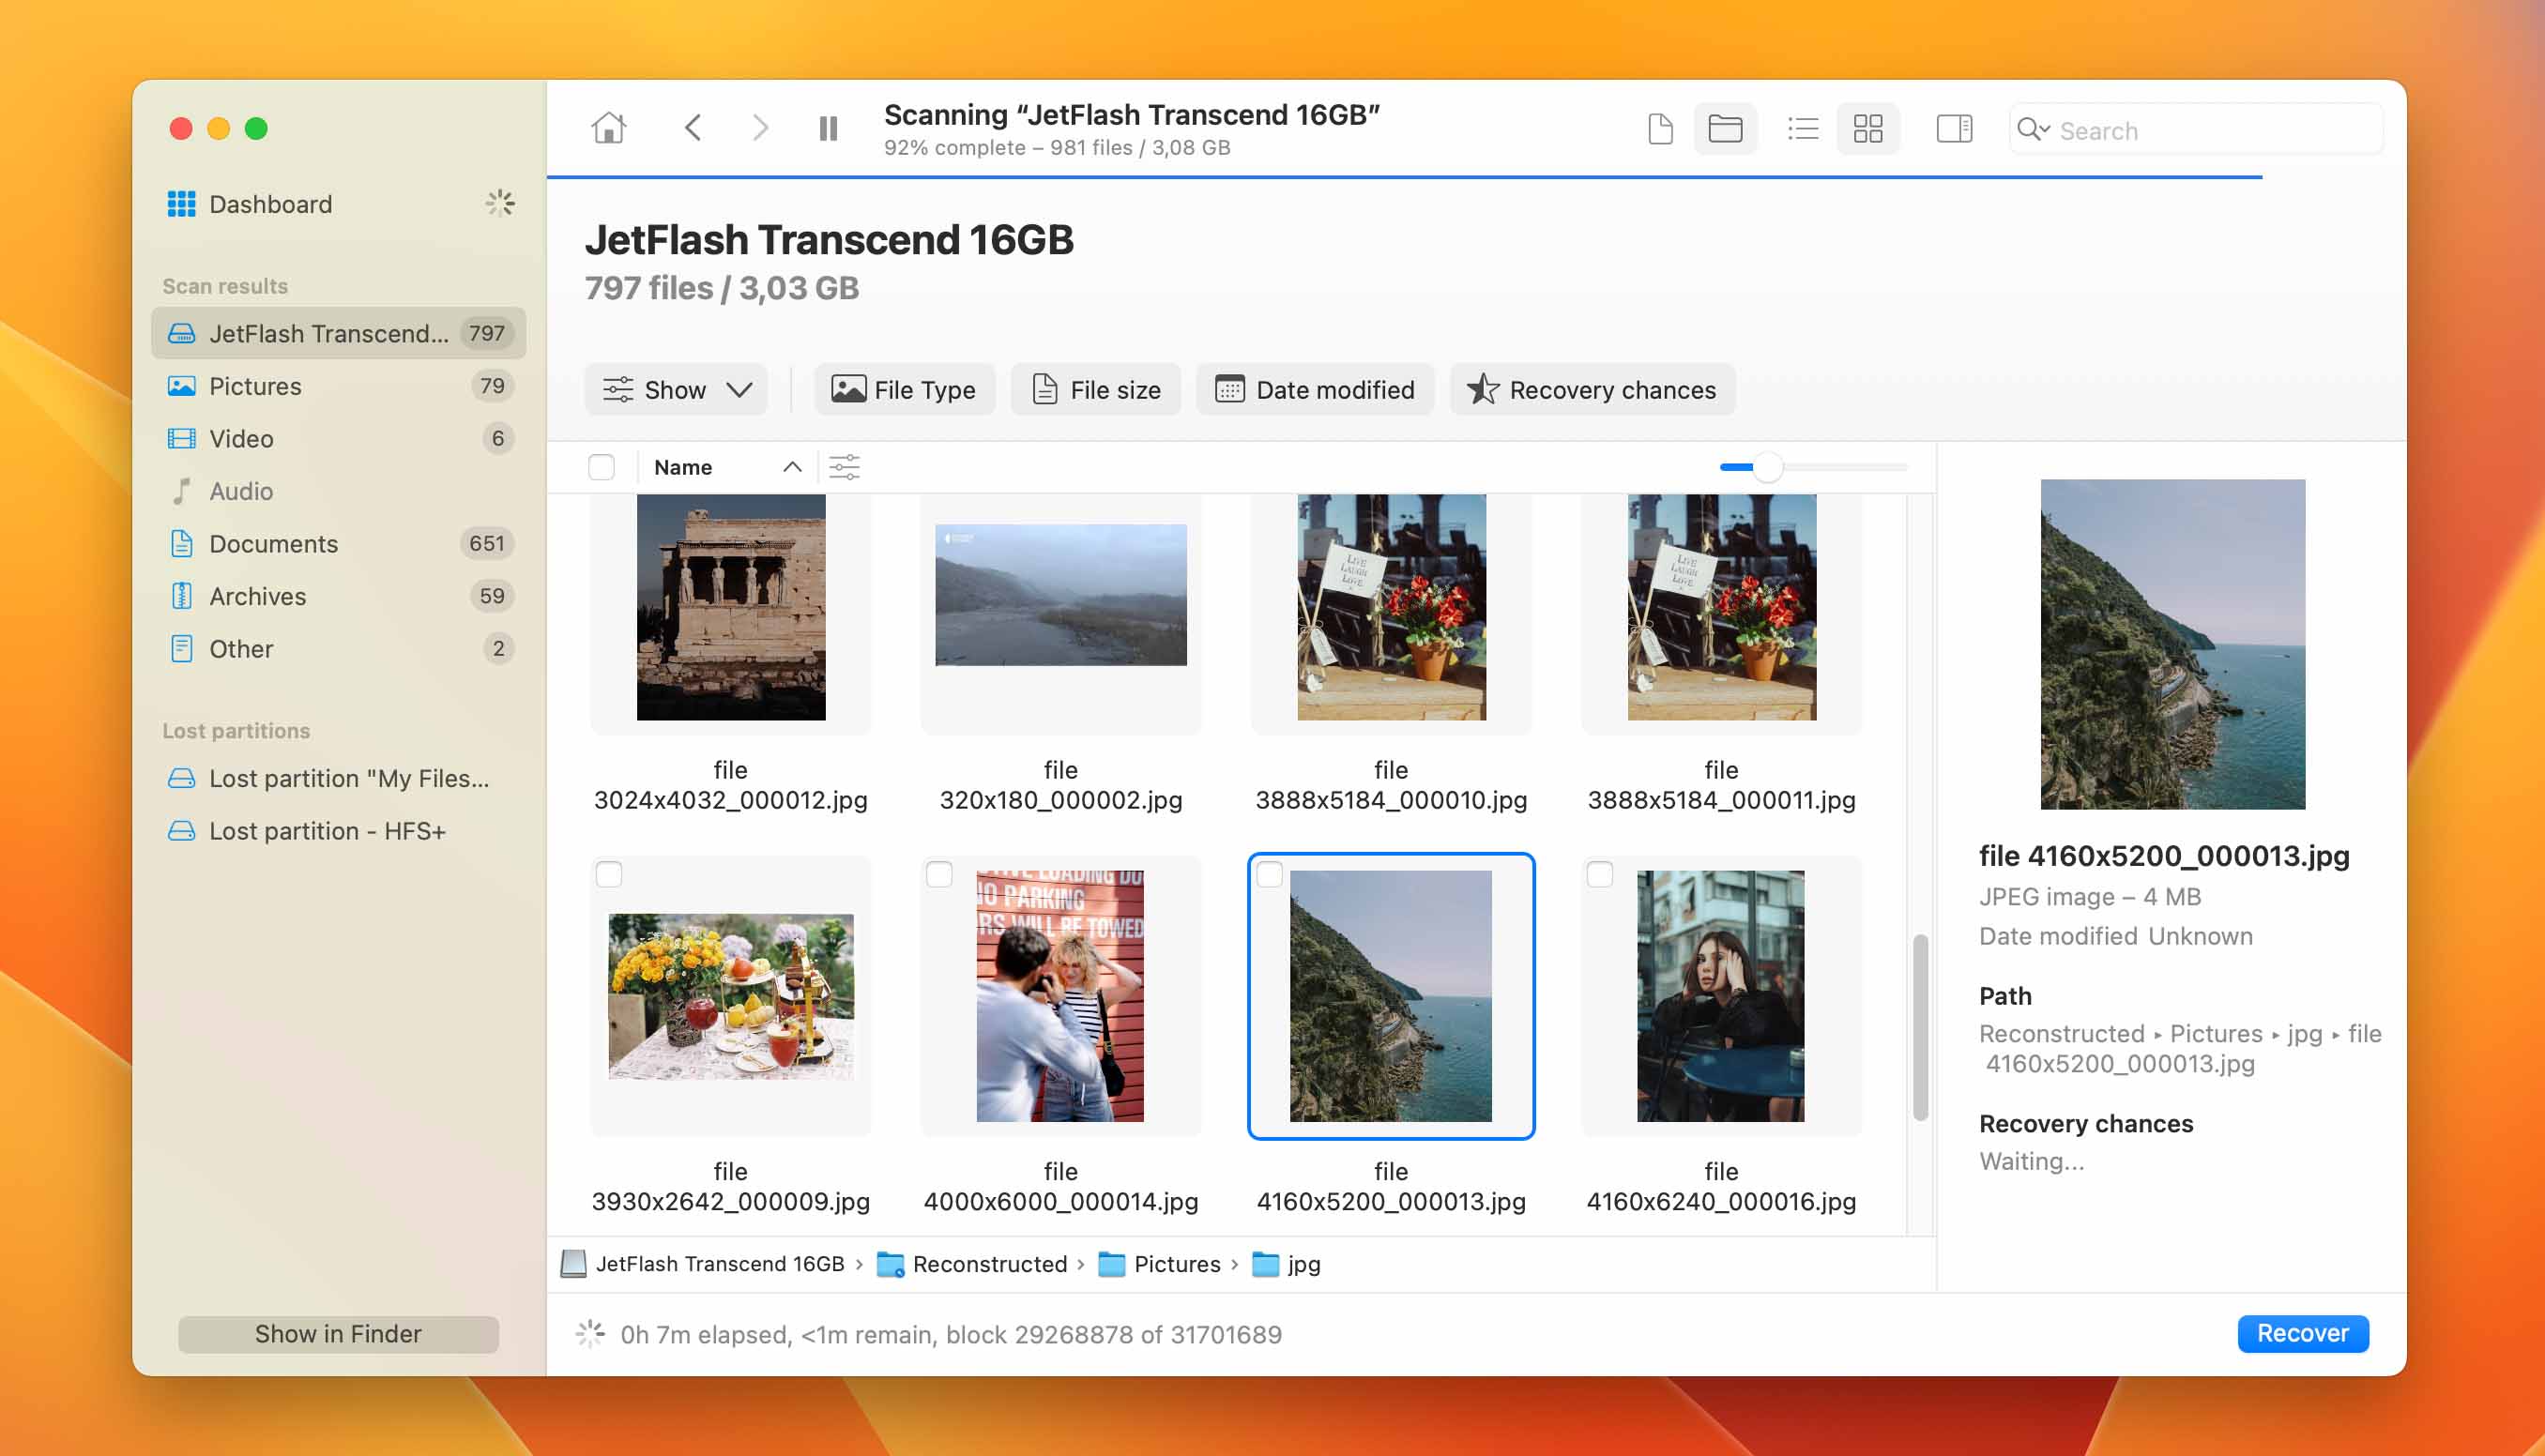Open the Video category
Viewport: 2545px width, 1456px height.
point(338,438)
